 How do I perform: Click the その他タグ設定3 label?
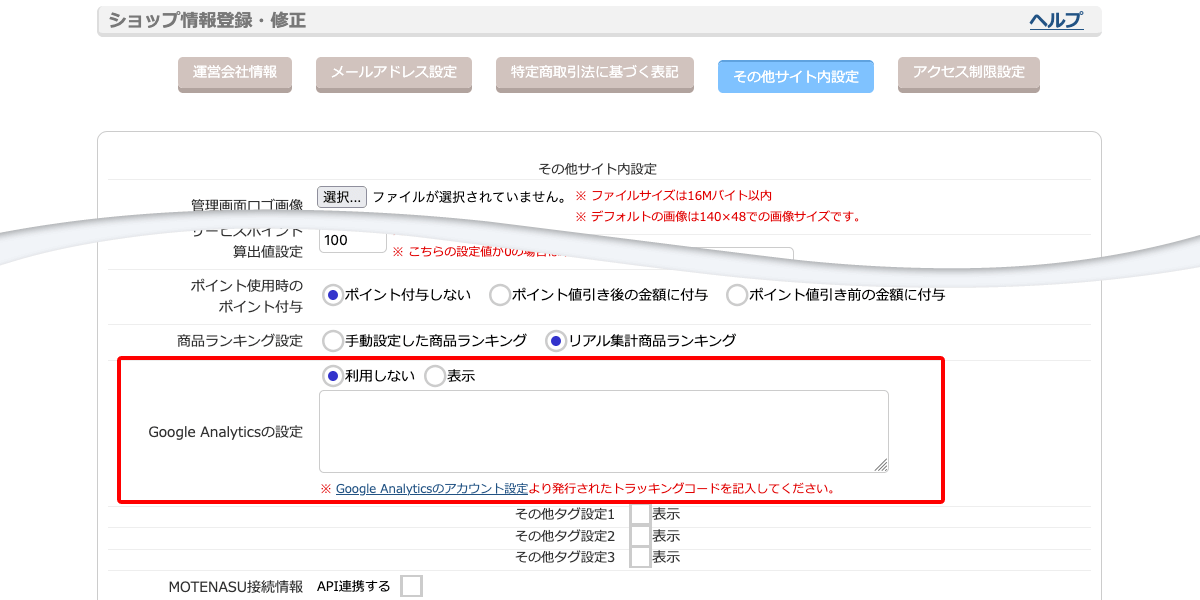[x=565, y=557]
